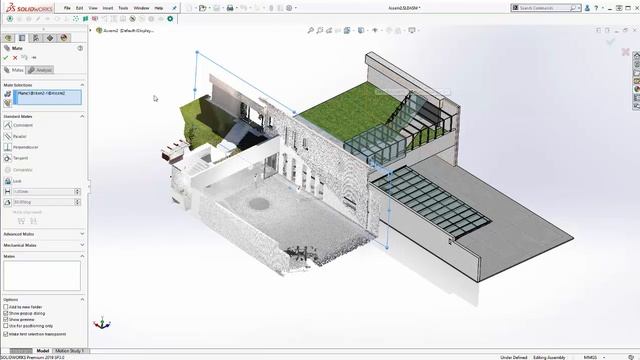This screenshot has width=640, height=360.
Task: Toggle Make first selection transparent checkbox
Action: [x=6, y=334]
